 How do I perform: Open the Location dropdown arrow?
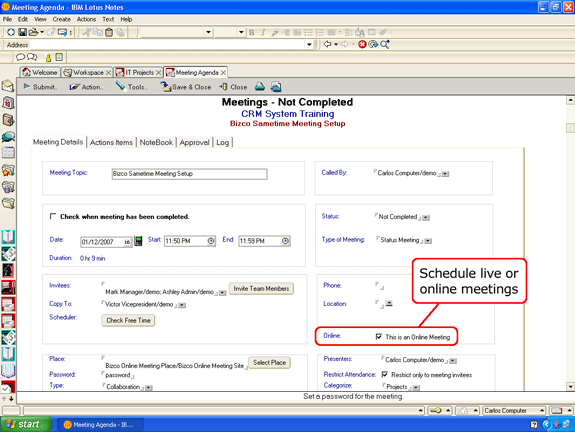(389, 303)
